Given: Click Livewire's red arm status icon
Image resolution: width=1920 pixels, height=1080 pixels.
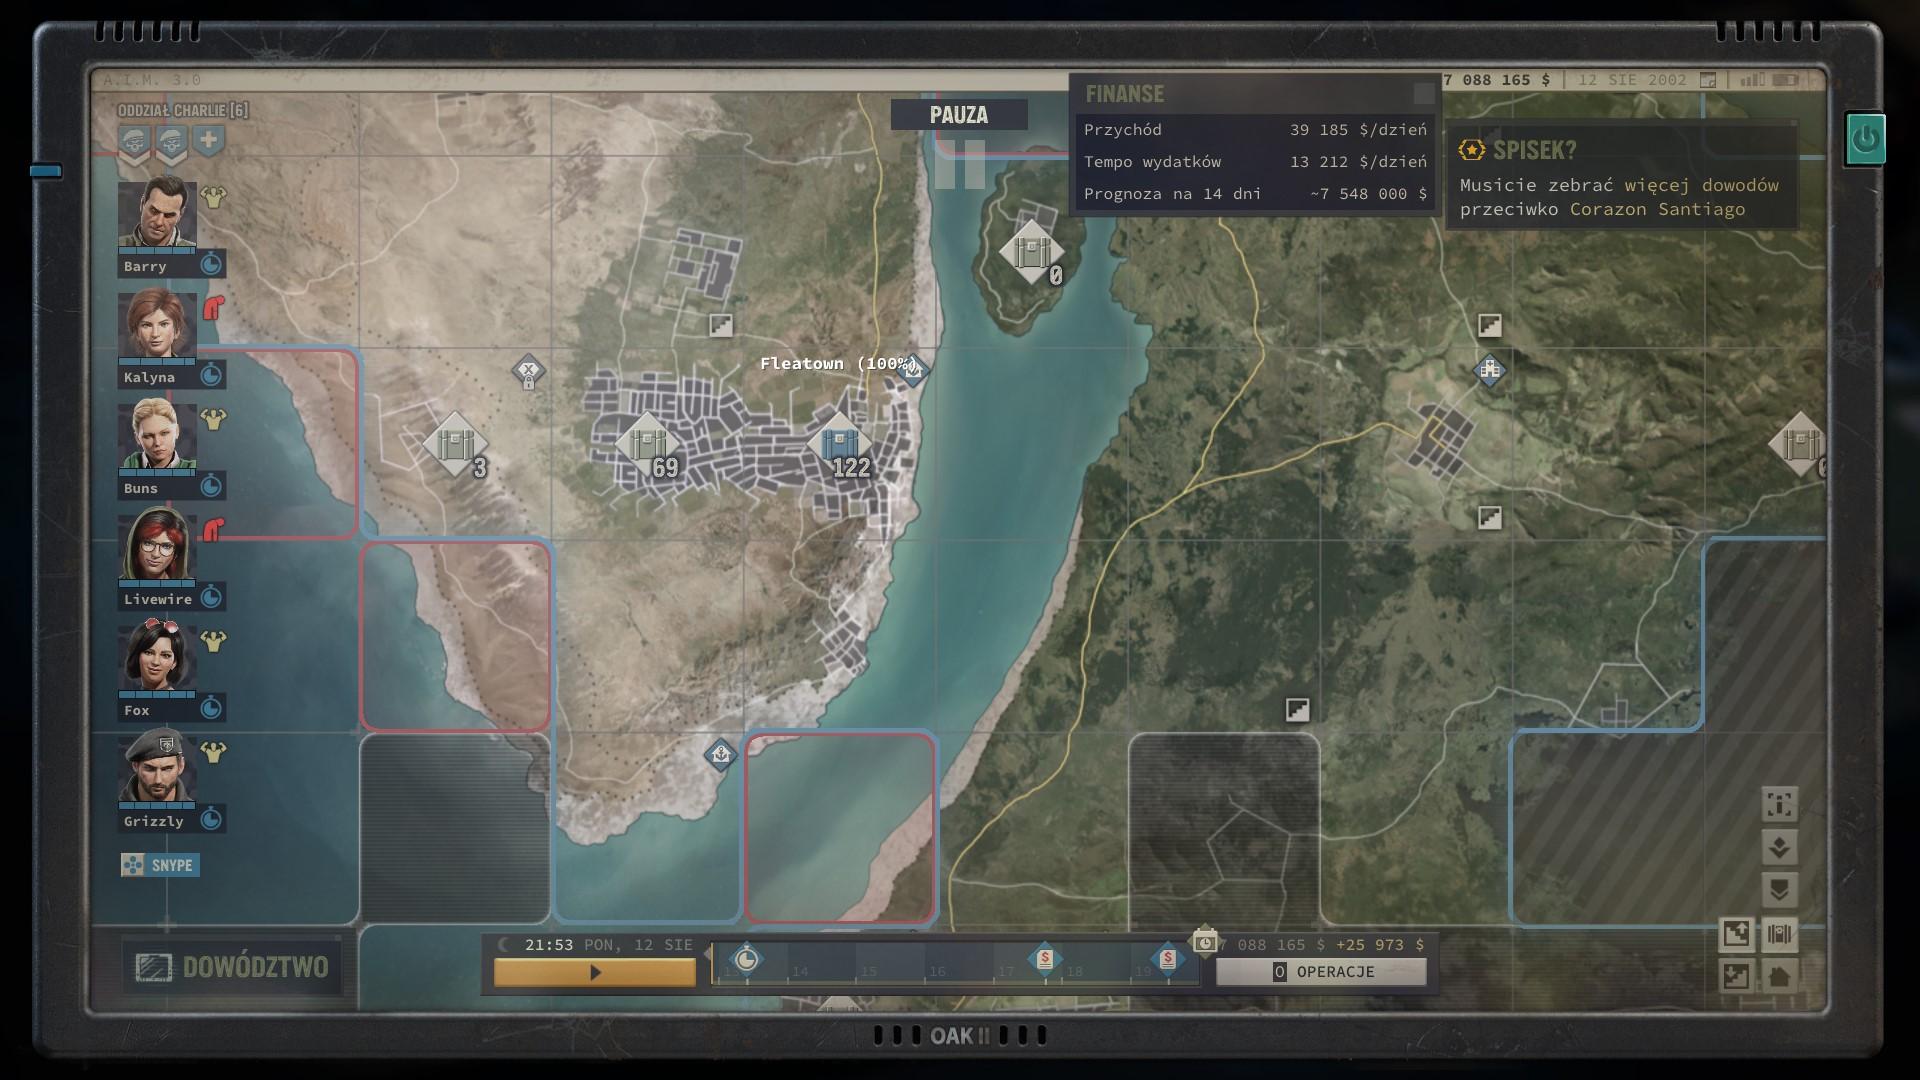Looking at the screenshot, I should (213, 529).
